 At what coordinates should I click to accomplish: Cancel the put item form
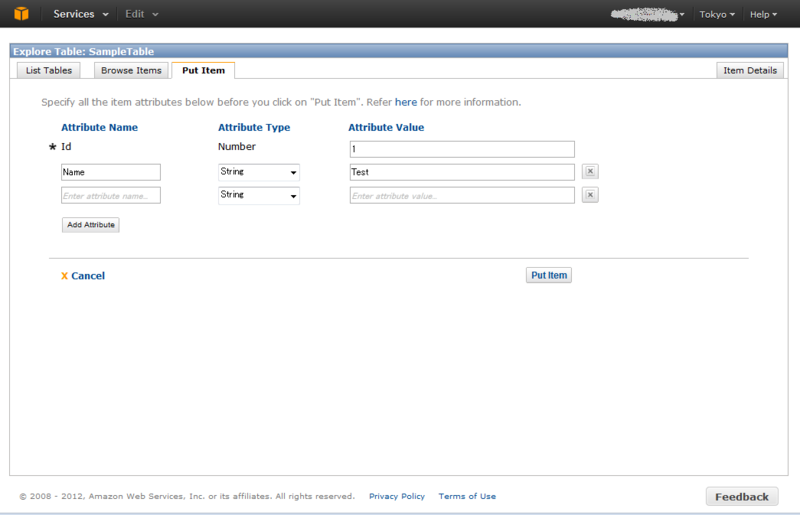tap(83, 276)
